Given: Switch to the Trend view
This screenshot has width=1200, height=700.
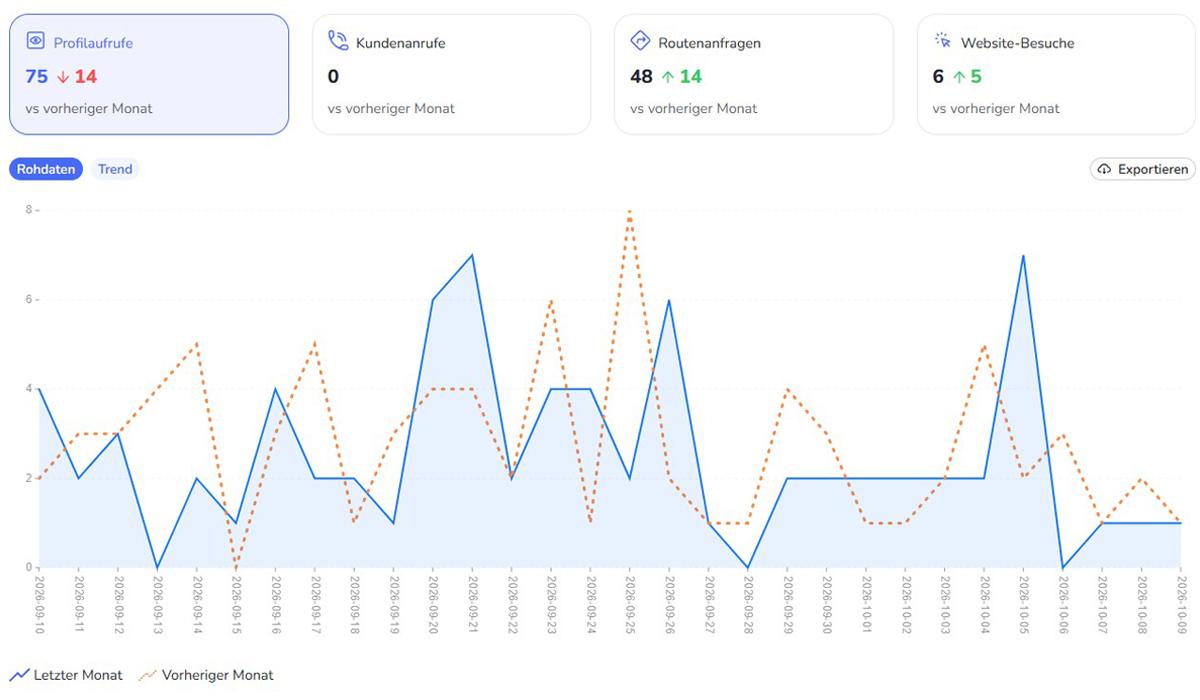Looking at the screenshot, I should [x=115, y=169].
